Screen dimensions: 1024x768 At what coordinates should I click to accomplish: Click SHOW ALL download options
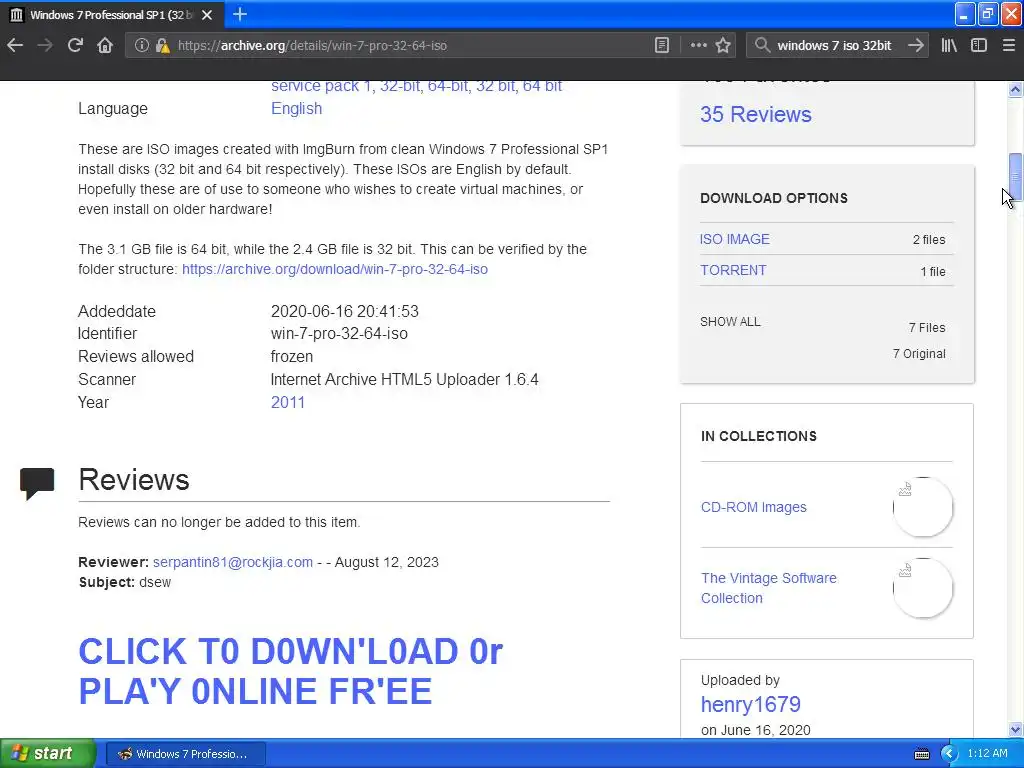coord(730,321)
